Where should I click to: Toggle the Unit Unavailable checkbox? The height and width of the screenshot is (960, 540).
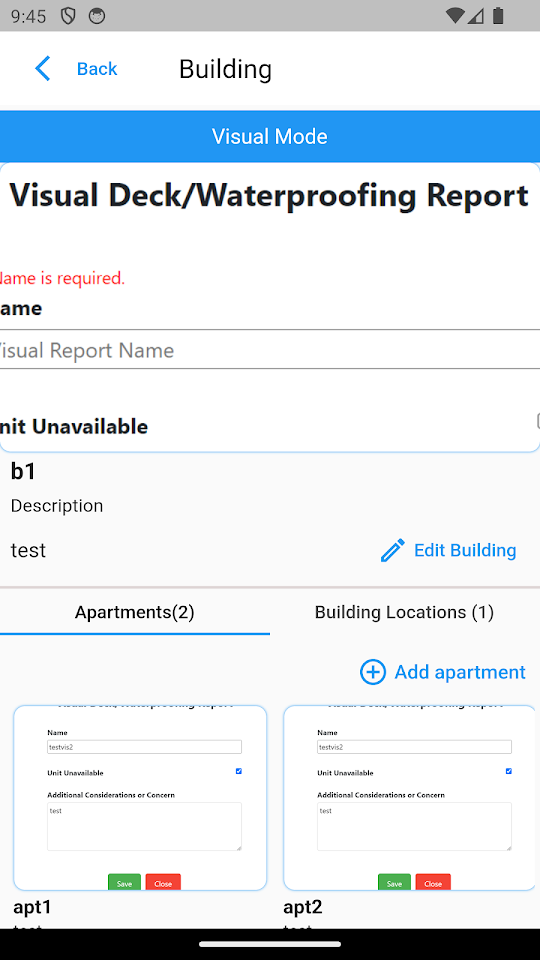[x=538, y=421]
